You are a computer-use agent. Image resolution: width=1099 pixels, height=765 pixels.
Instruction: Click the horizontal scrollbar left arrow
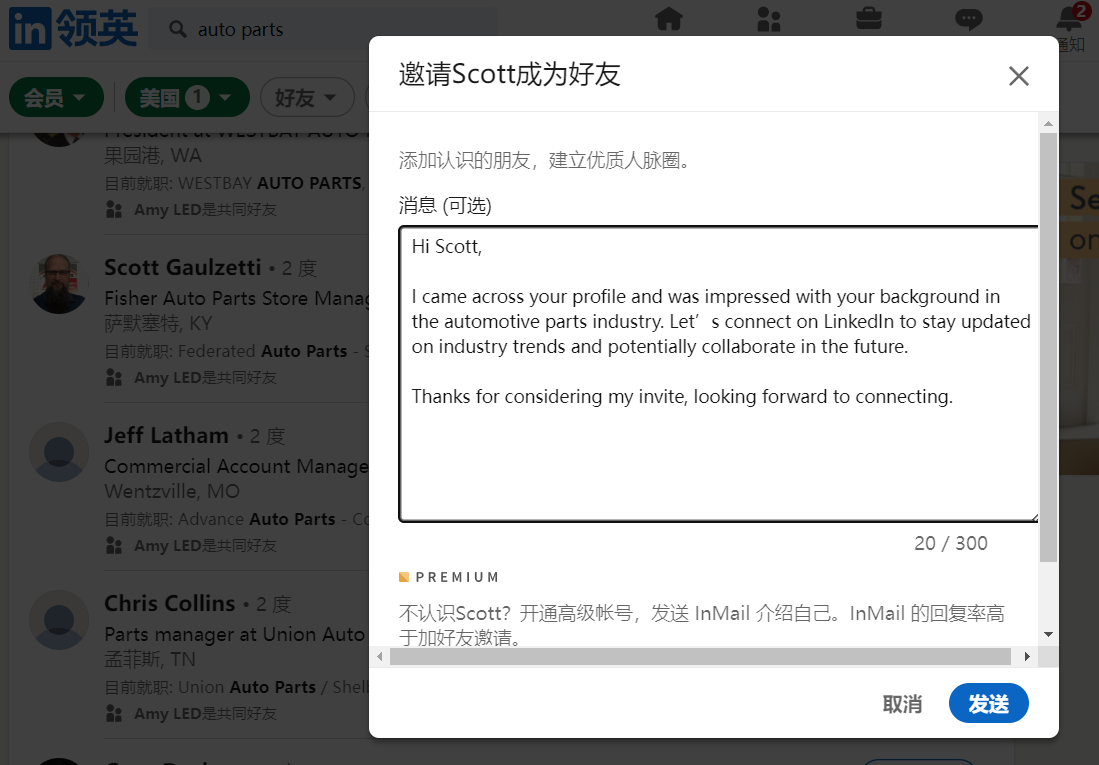coord(379,657)
